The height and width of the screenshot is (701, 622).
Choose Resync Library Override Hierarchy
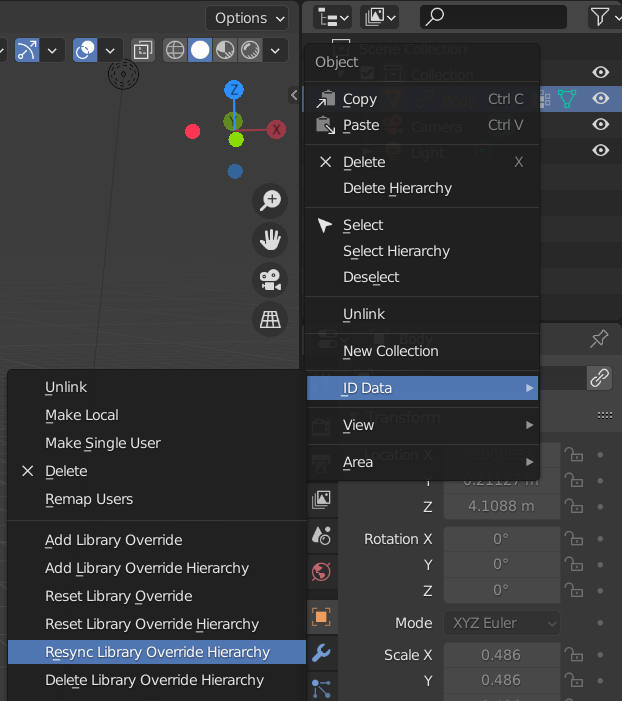tap(157, 652)
